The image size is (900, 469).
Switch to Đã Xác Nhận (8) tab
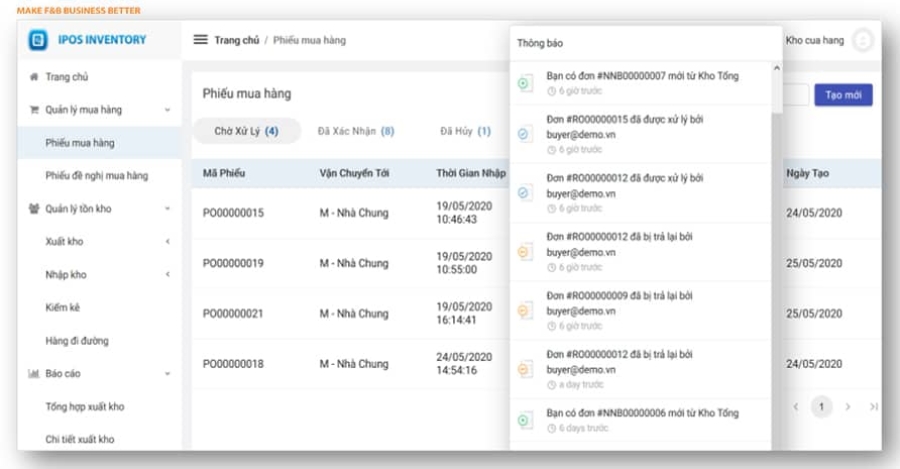click(x=356, y=131)
